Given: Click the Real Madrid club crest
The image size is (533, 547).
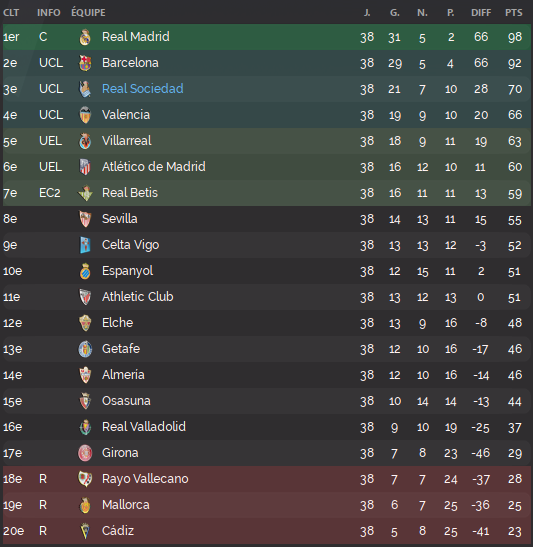Looking at the screenshot, I should coord(85,37).
